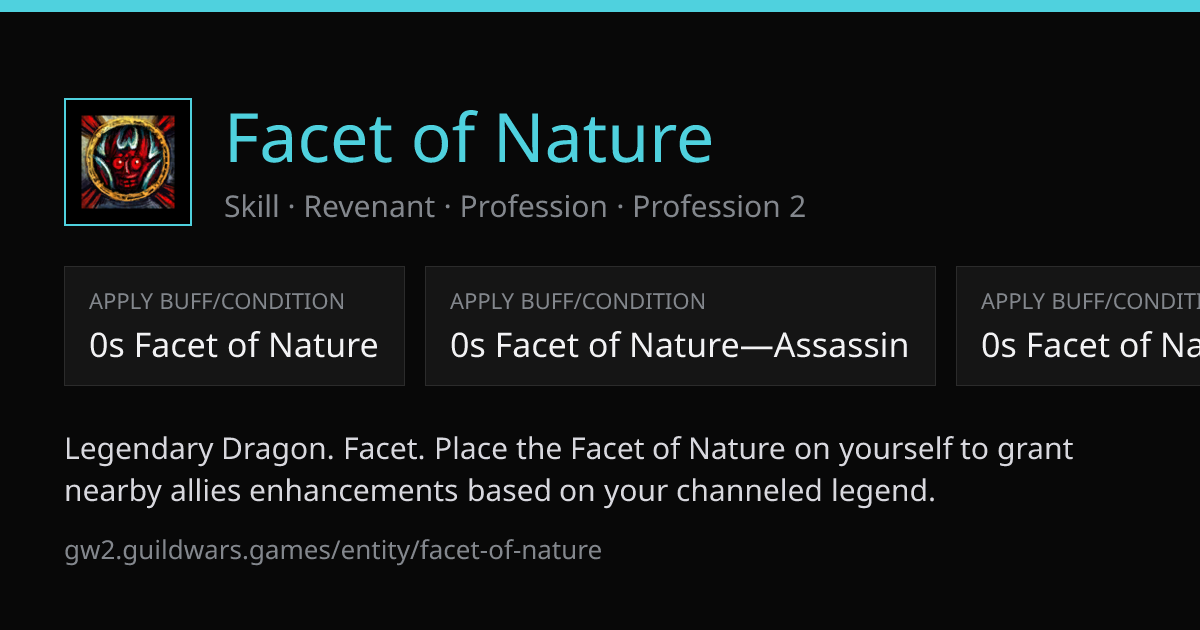Click the cut-off APPLY BUFF/CONDITI heading at right edge
This screenshot has width=1200, height=630.
(x=1090, y=301)
